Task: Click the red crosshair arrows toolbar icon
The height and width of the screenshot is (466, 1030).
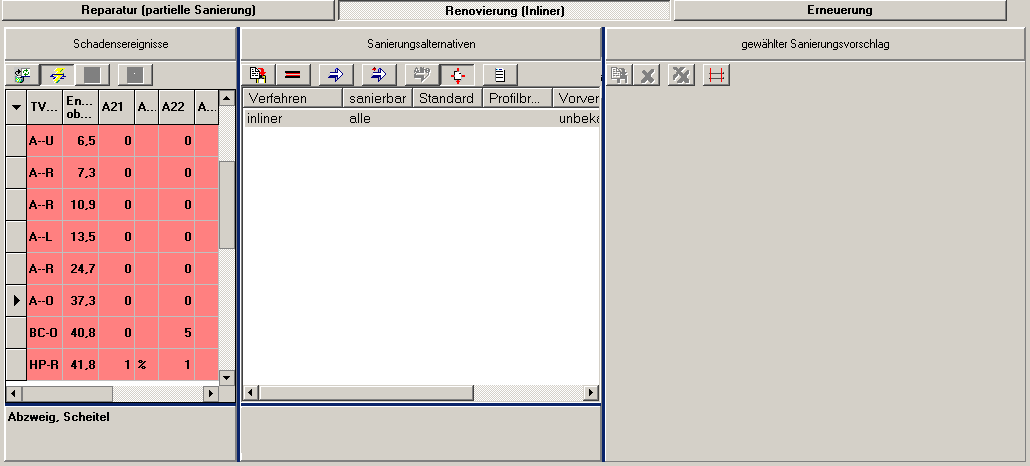Action: coord(458,75)
